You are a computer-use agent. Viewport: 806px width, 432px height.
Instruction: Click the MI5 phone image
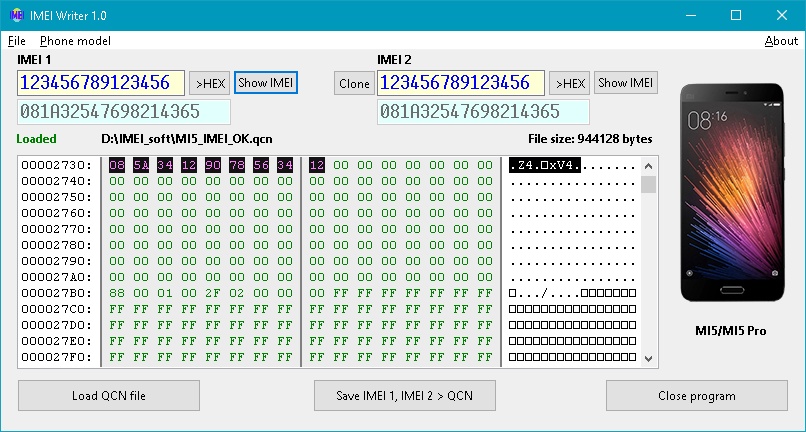coord(731,194)
